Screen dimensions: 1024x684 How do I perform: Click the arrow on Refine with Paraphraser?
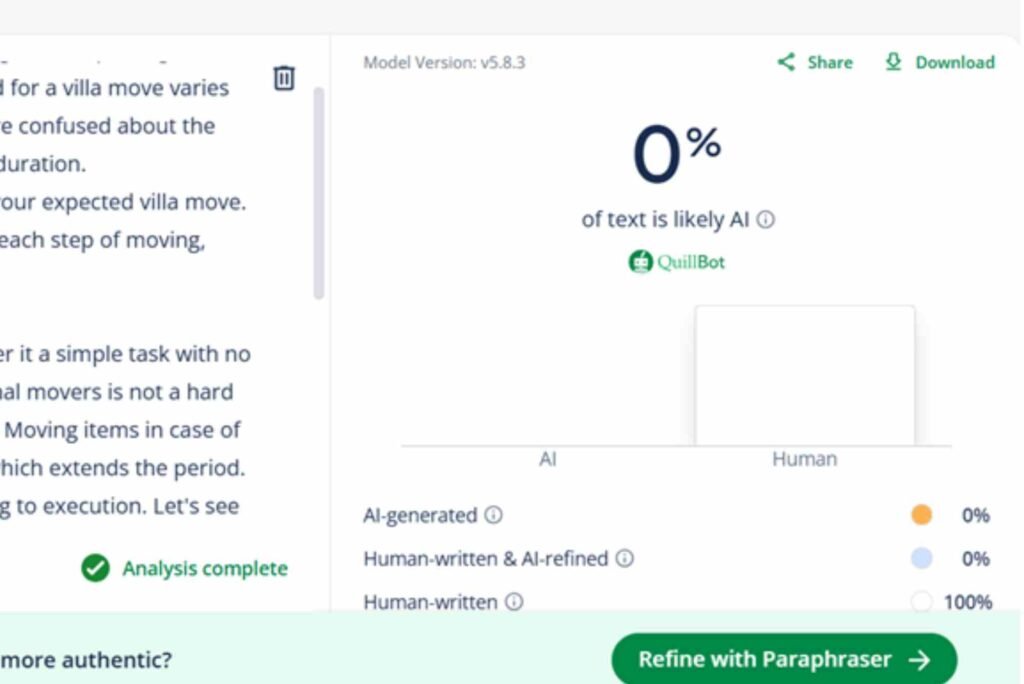919,660
